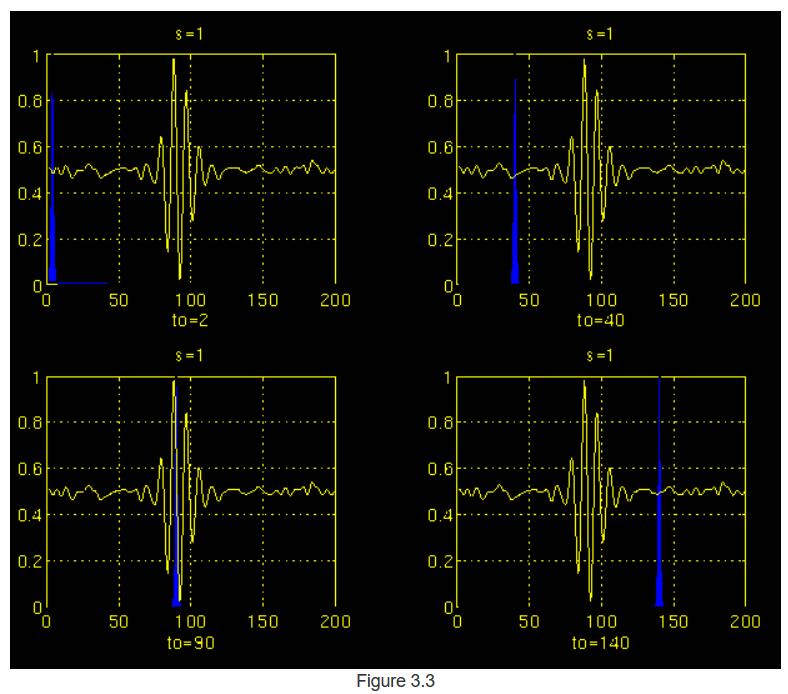Click the "s=1" title above the to=2 plot

click(189, 34)
